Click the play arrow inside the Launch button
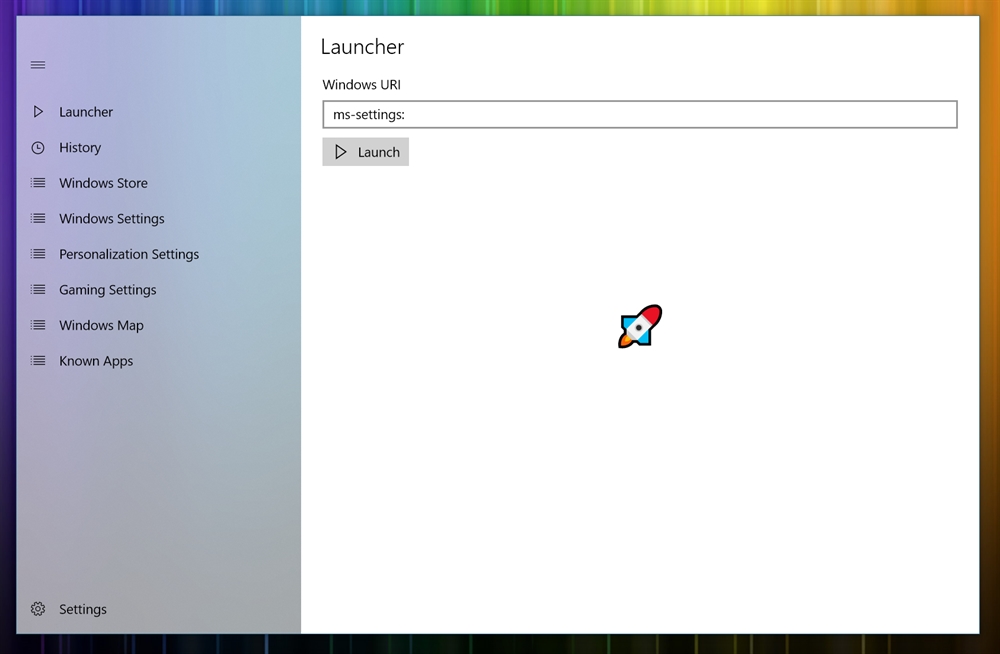 [343, 151]
